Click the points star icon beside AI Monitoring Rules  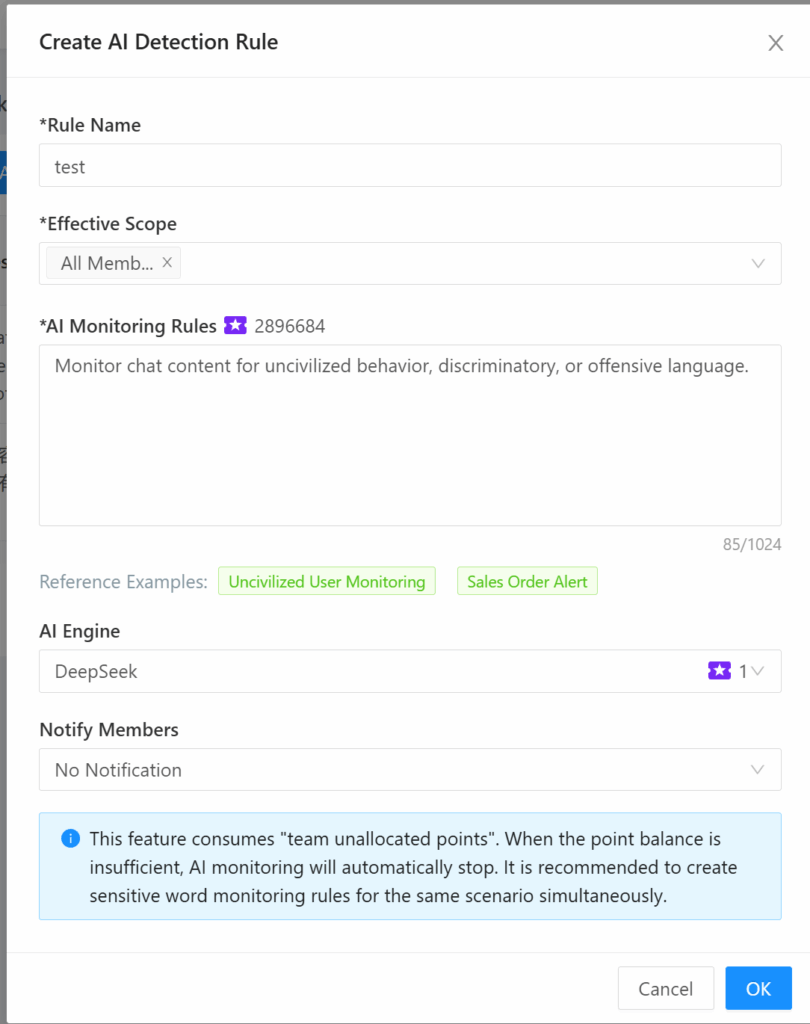click(234, 325)
